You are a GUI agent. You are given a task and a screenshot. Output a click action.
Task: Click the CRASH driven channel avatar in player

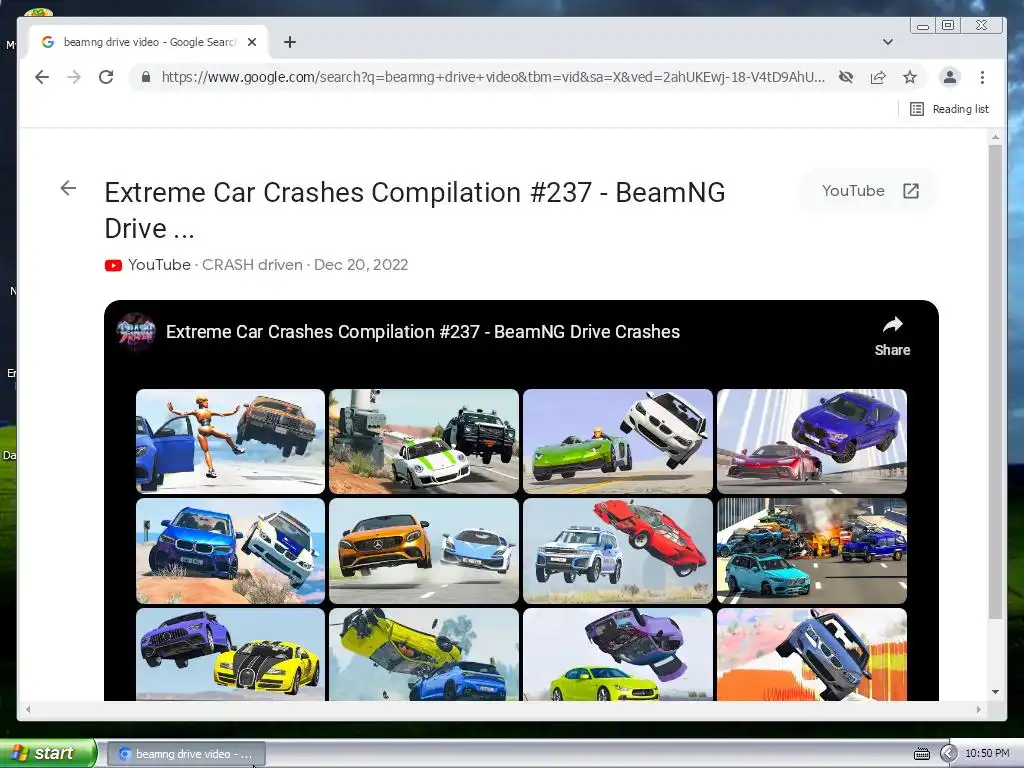coord(136,332)
